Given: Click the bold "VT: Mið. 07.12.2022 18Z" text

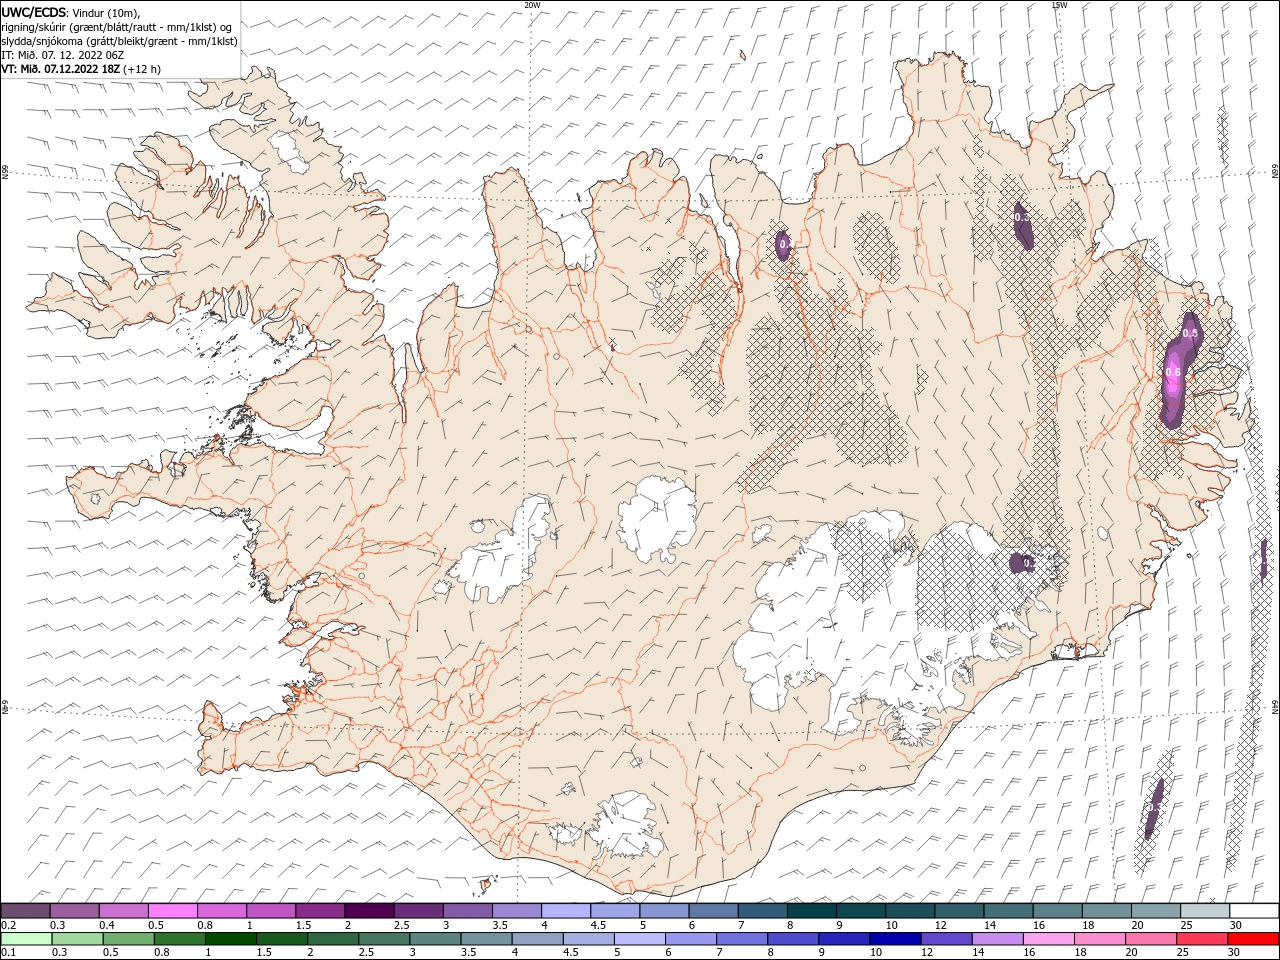Looking at the screenshot, I should click(x=60, y=69).
